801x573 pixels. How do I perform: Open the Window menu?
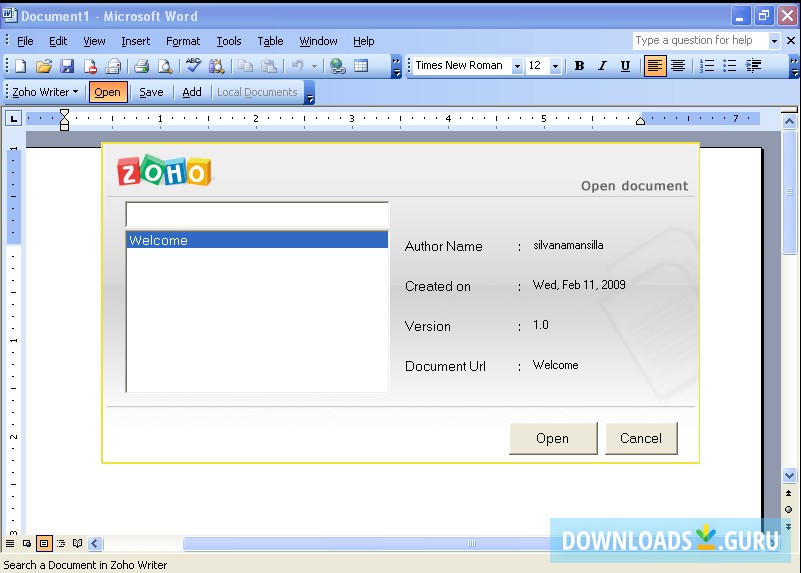(x=318, y=41)
